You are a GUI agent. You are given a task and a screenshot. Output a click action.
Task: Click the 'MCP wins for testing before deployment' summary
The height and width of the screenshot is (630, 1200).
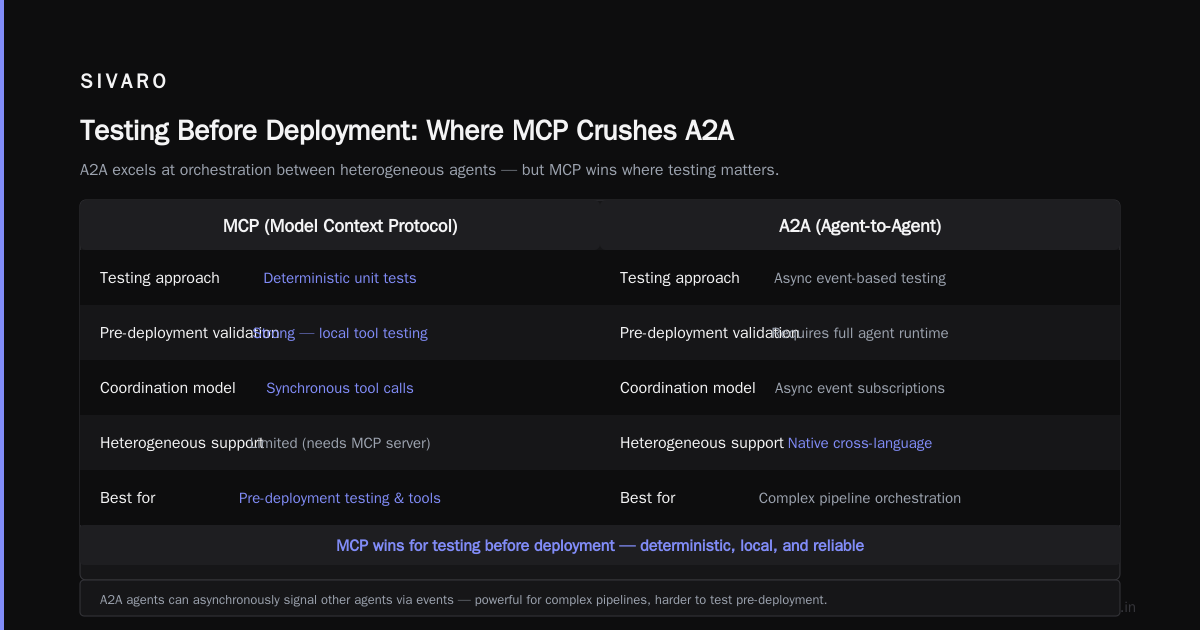[600, 546]
